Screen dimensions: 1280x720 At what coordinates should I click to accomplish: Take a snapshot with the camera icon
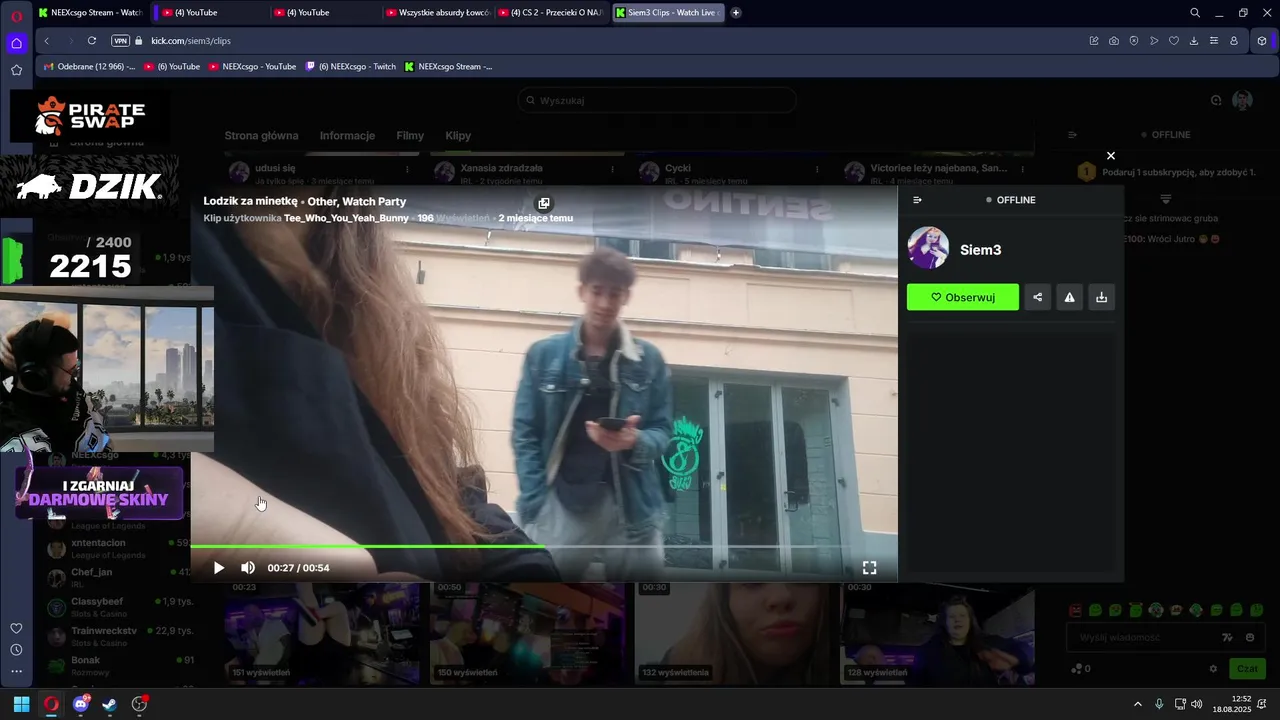tap(1114, 41)
